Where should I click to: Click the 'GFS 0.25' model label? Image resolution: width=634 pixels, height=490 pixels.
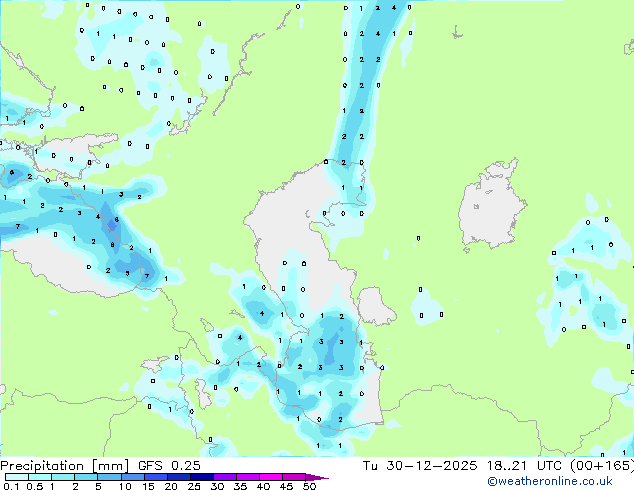coord(169,466)
